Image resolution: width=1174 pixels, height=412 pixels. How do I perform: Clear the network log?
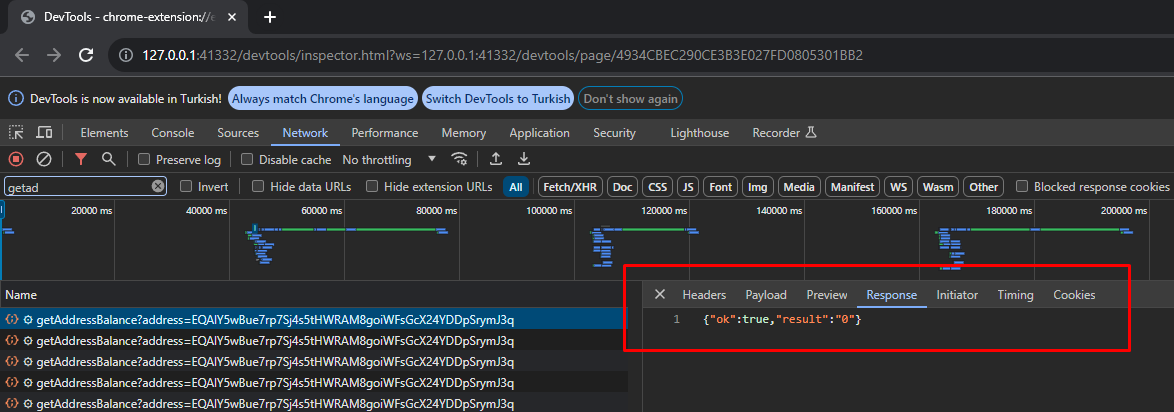click(x=44, y=159)
